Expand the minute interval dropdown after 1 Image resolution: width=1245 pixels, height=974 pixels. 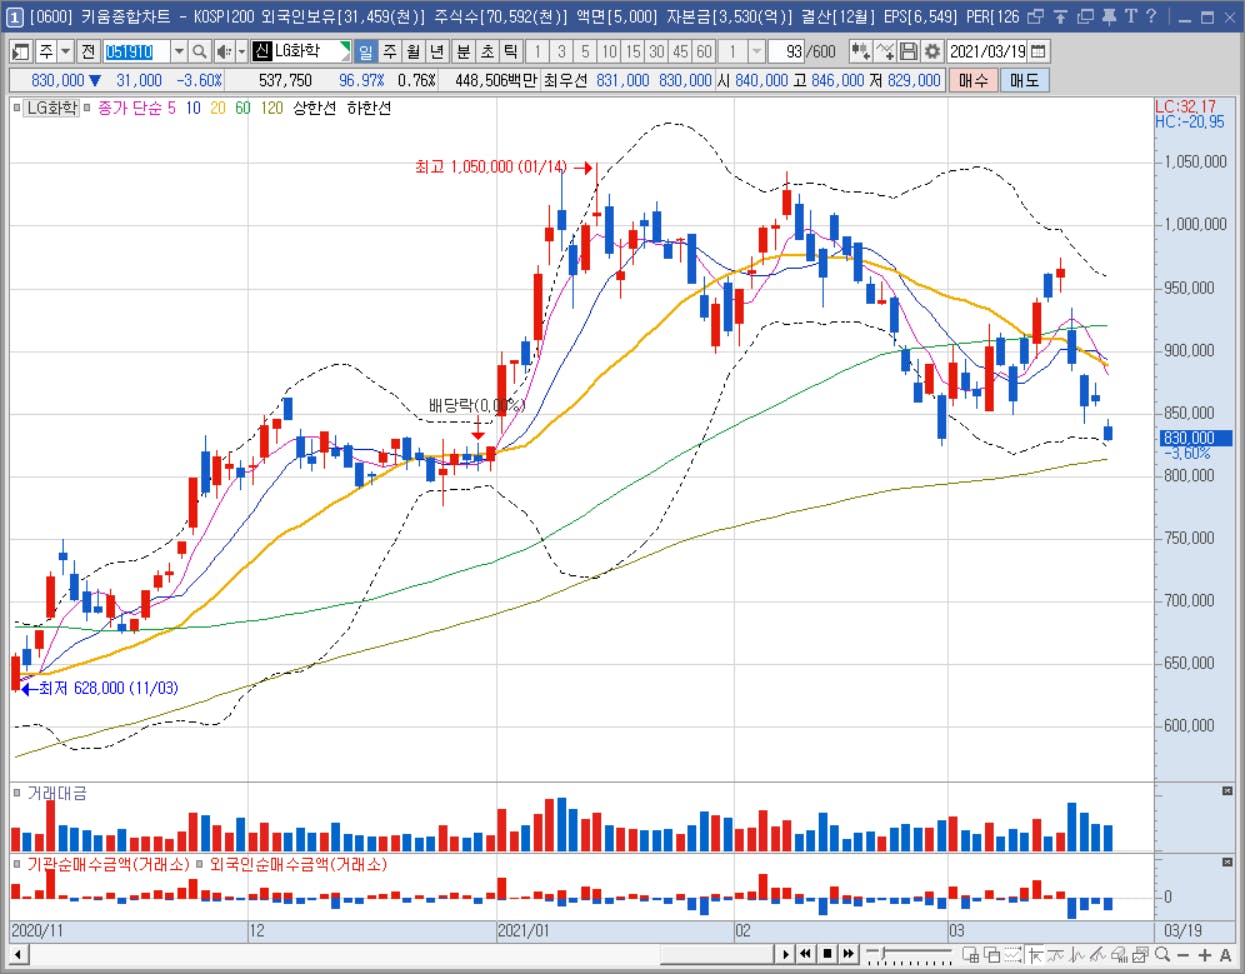tap(756, 51)
